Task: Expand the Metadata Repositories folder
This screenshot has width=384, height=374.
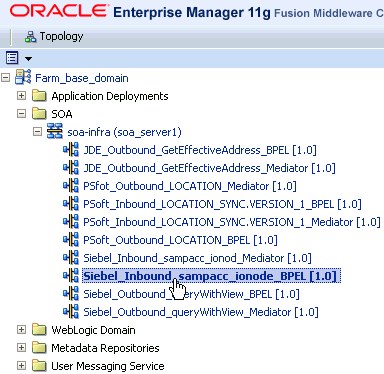Action: pyautogui.click(x=21, y=348)
